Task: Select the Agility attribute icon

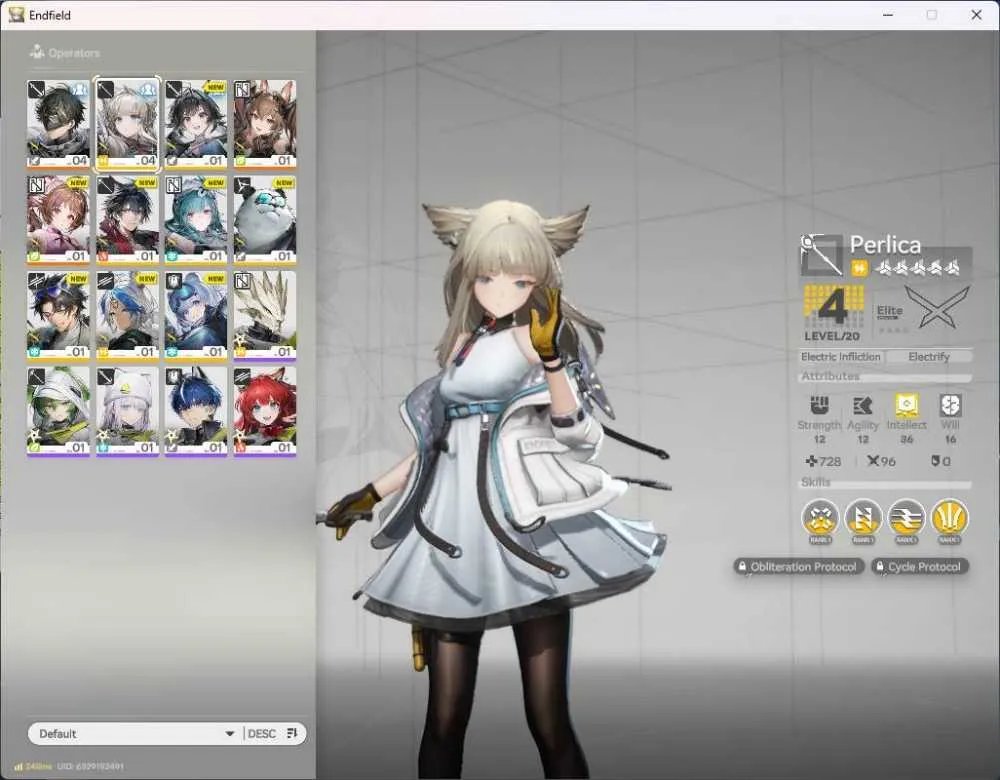Action: [x=862, y=405]
